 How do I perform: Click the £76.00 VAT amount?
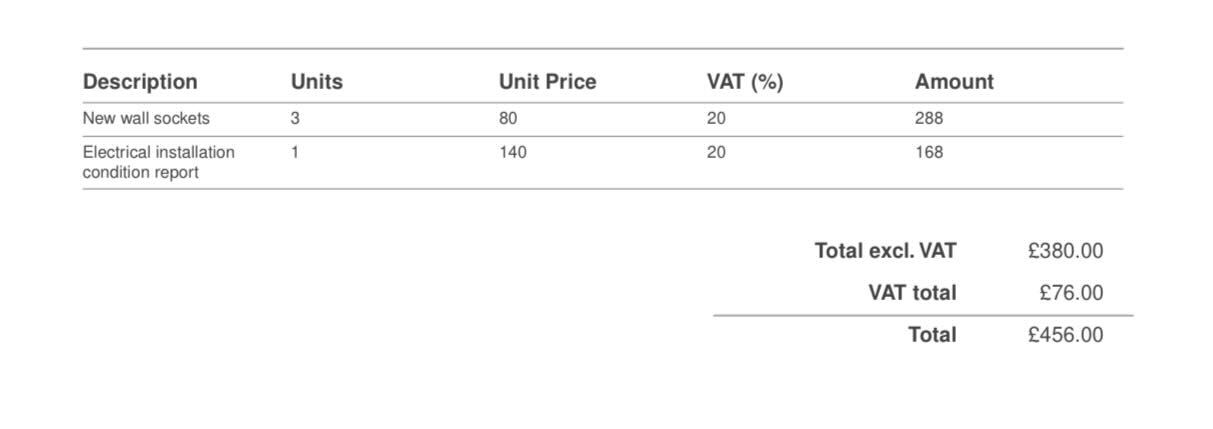pos(1071,293)
